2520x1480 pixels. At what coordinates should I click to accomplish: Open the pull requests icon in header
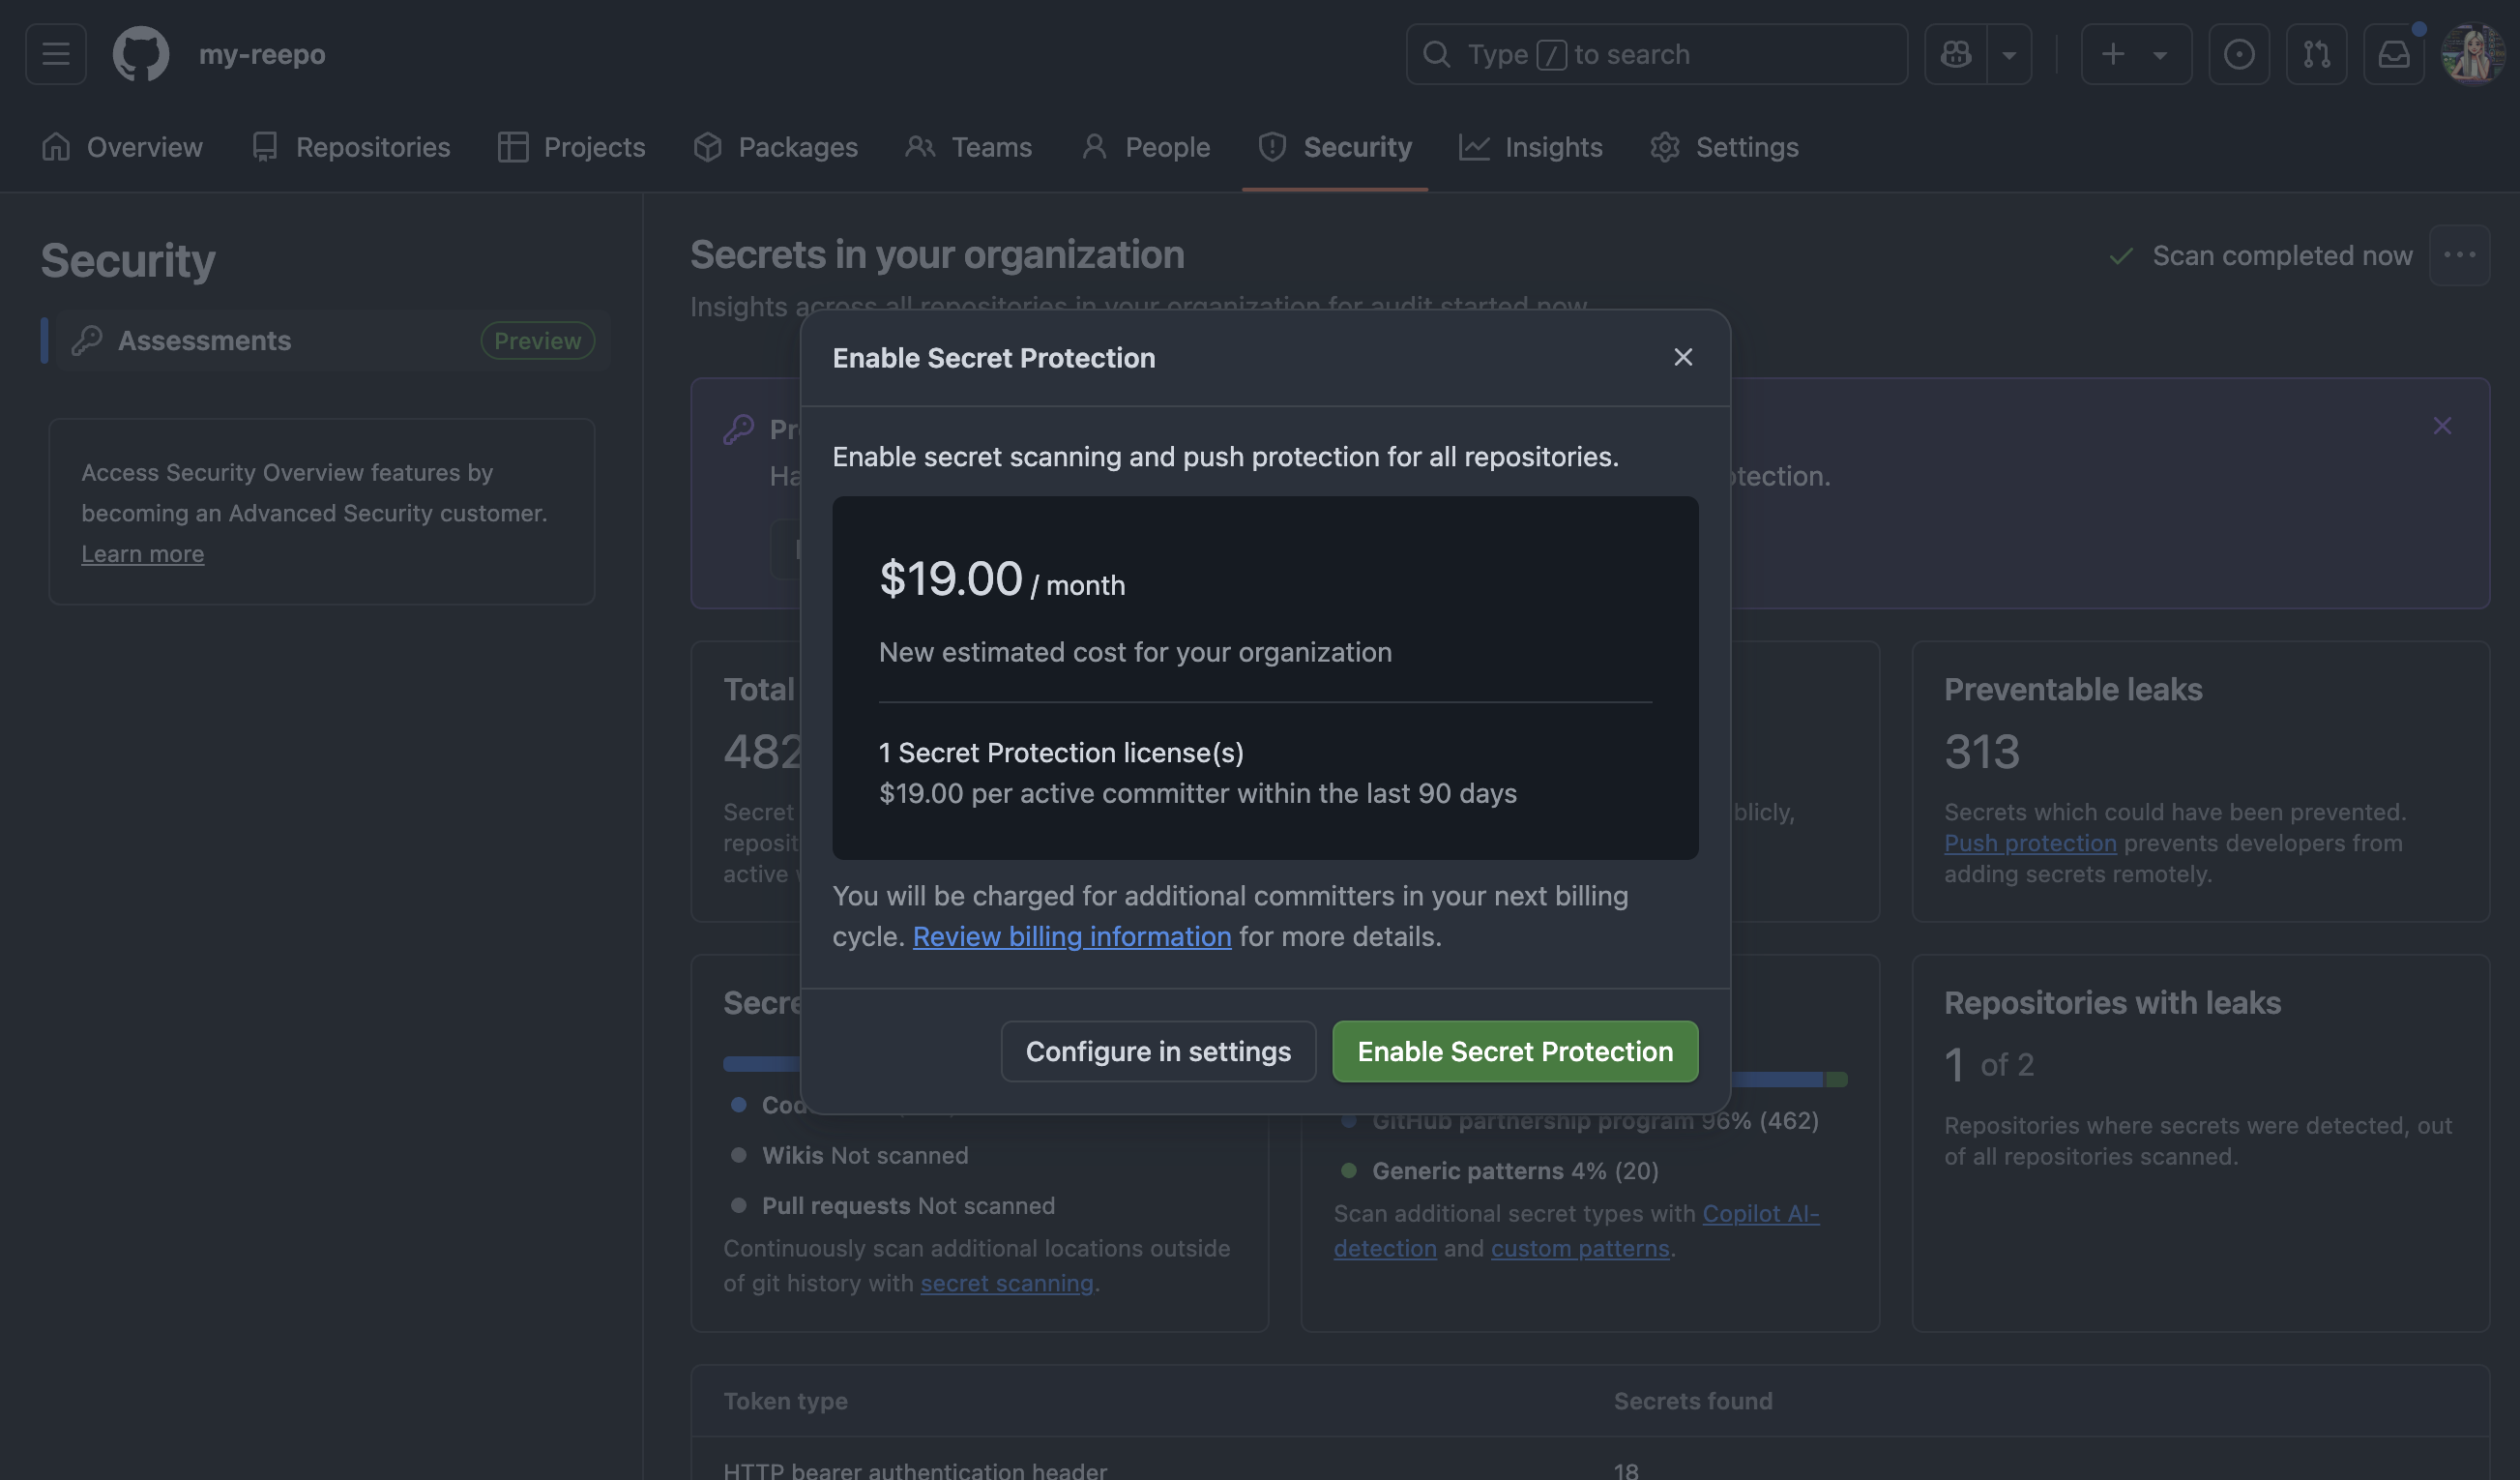[2316, 54]
